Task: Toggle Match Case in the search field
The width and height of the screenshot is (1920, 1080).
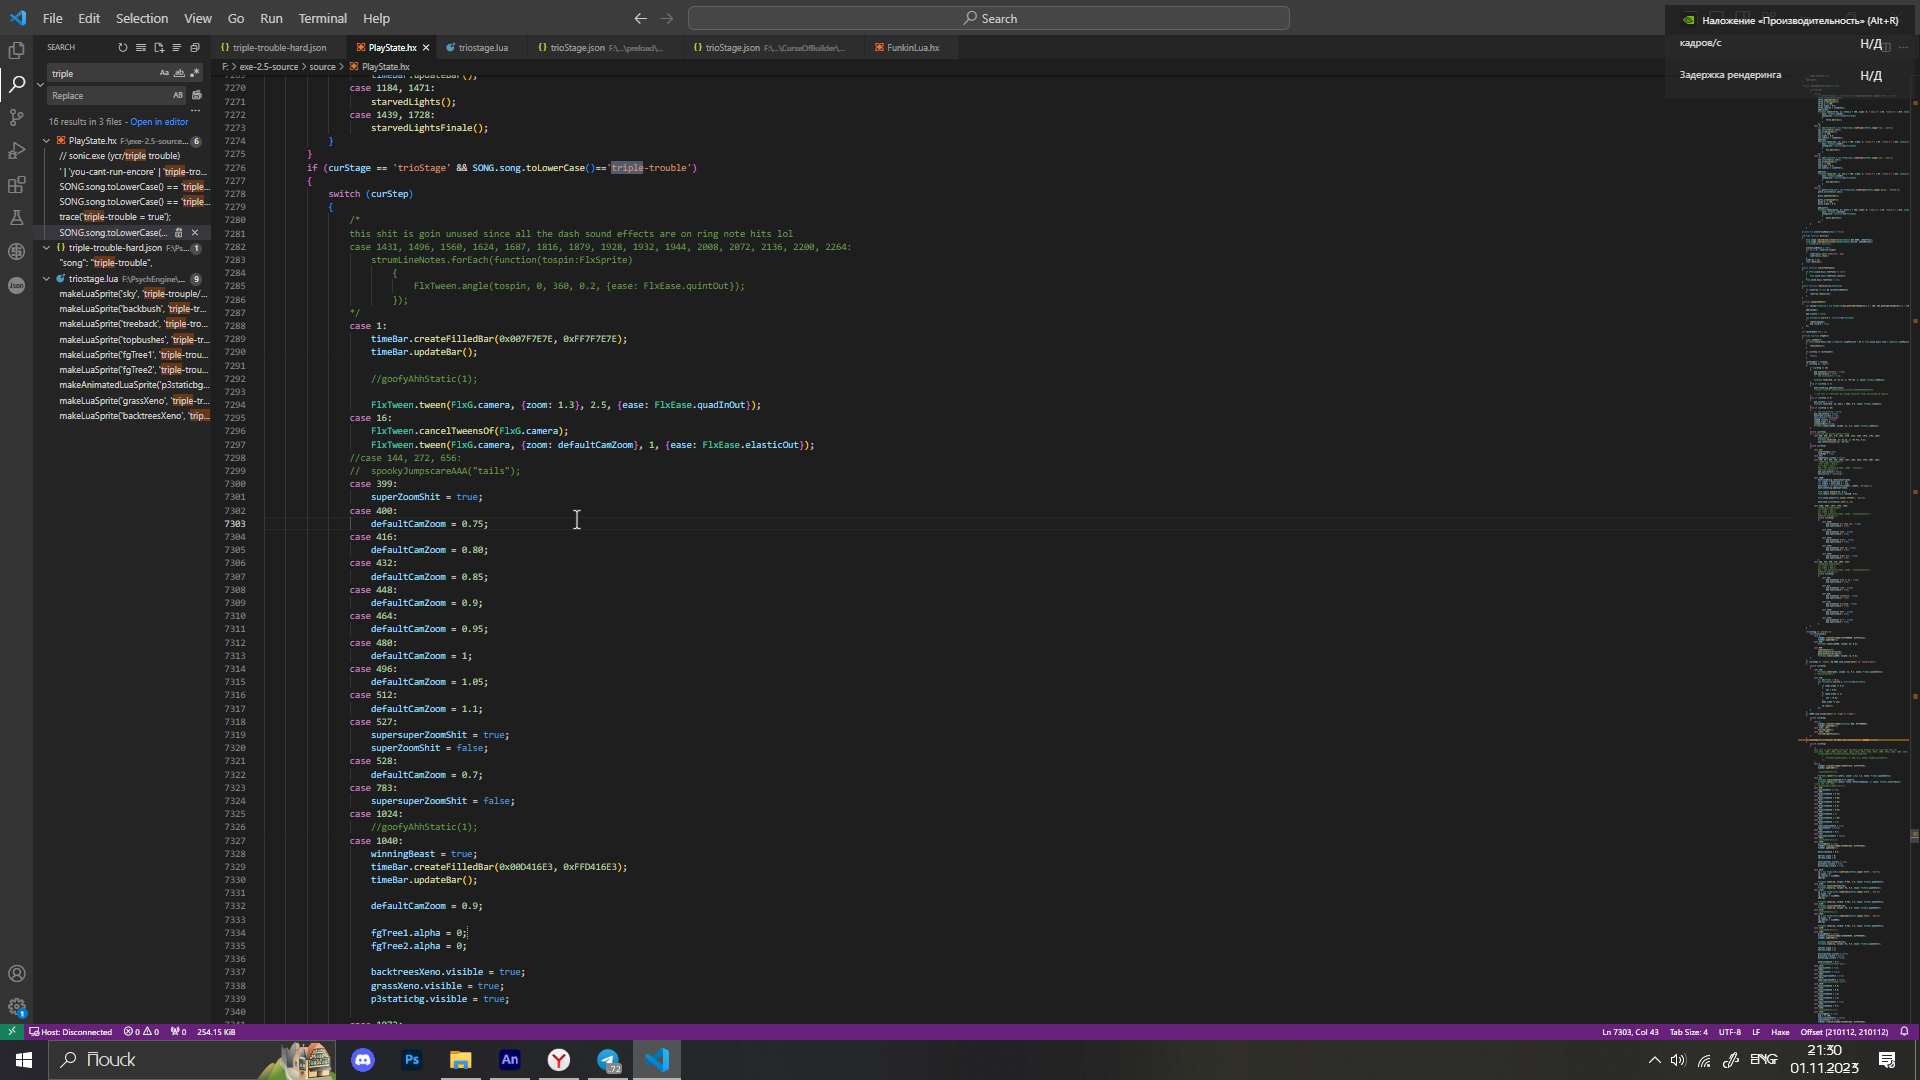Action: [x=164, y=72]
